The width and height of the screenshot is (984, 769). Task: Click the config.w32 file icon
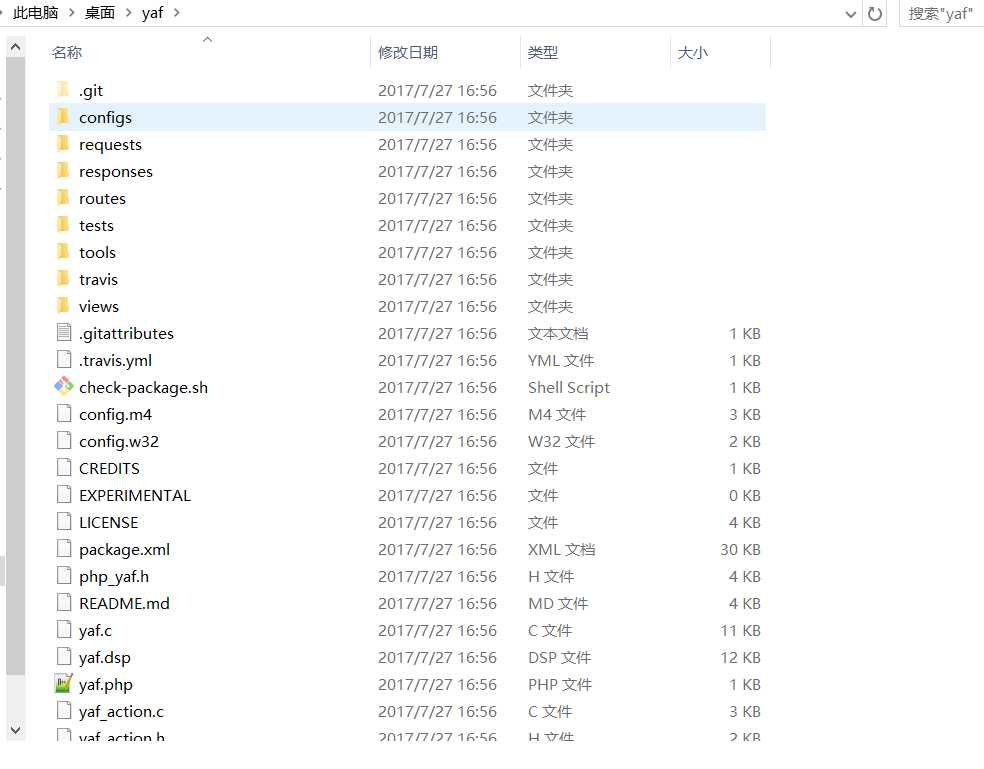click(64, 441)
